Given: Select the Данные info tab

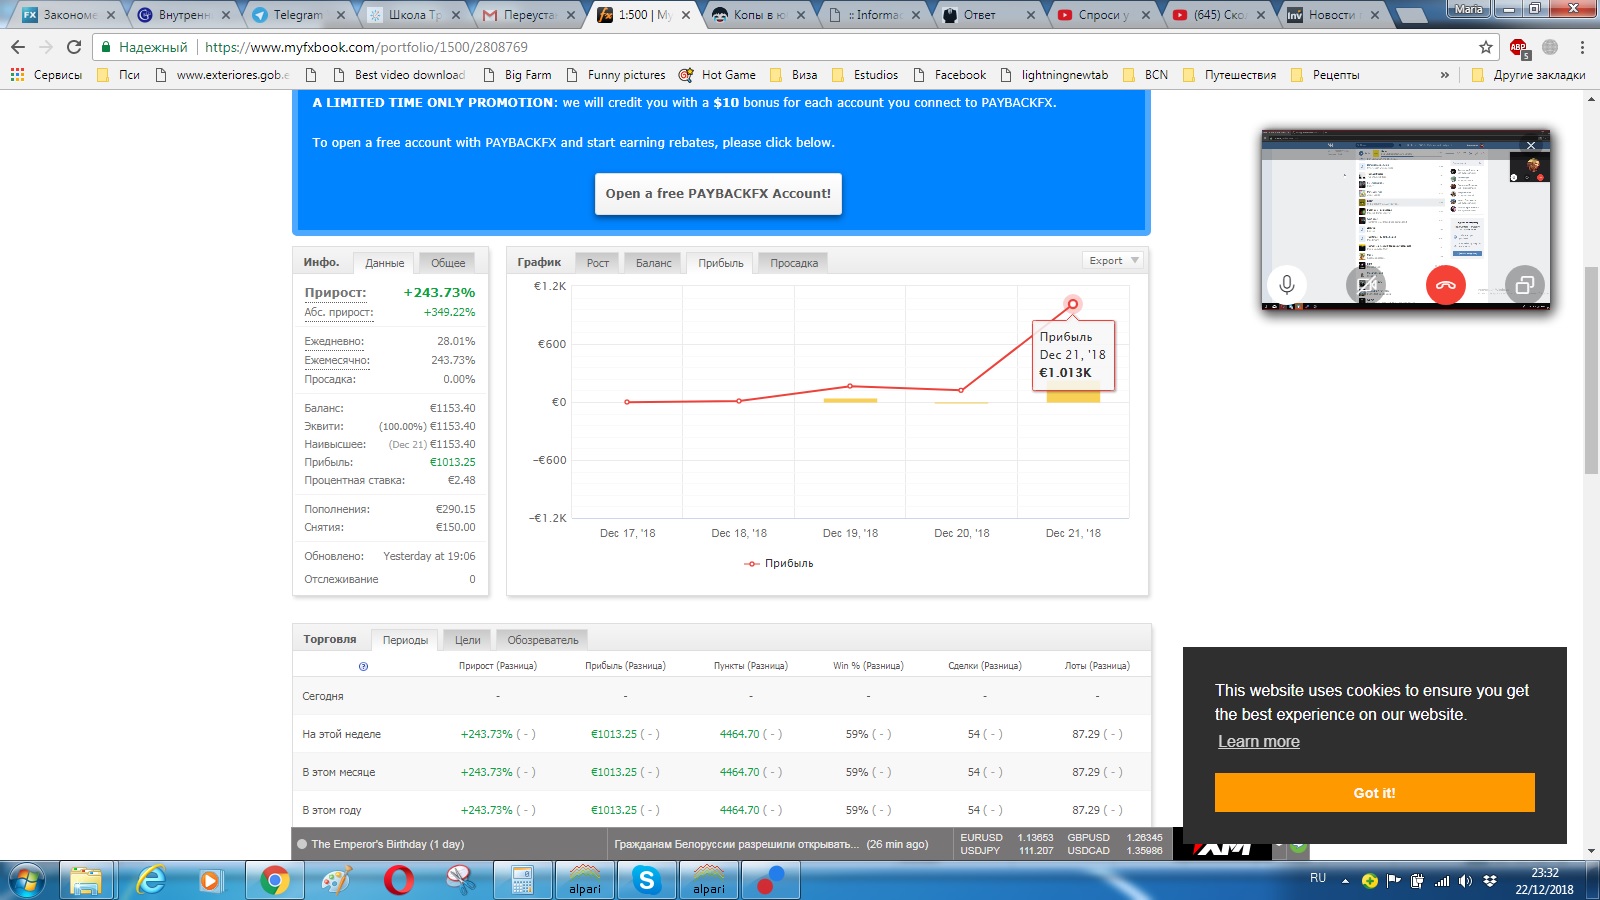Looking at the screenshot, I should pos(385,263).
